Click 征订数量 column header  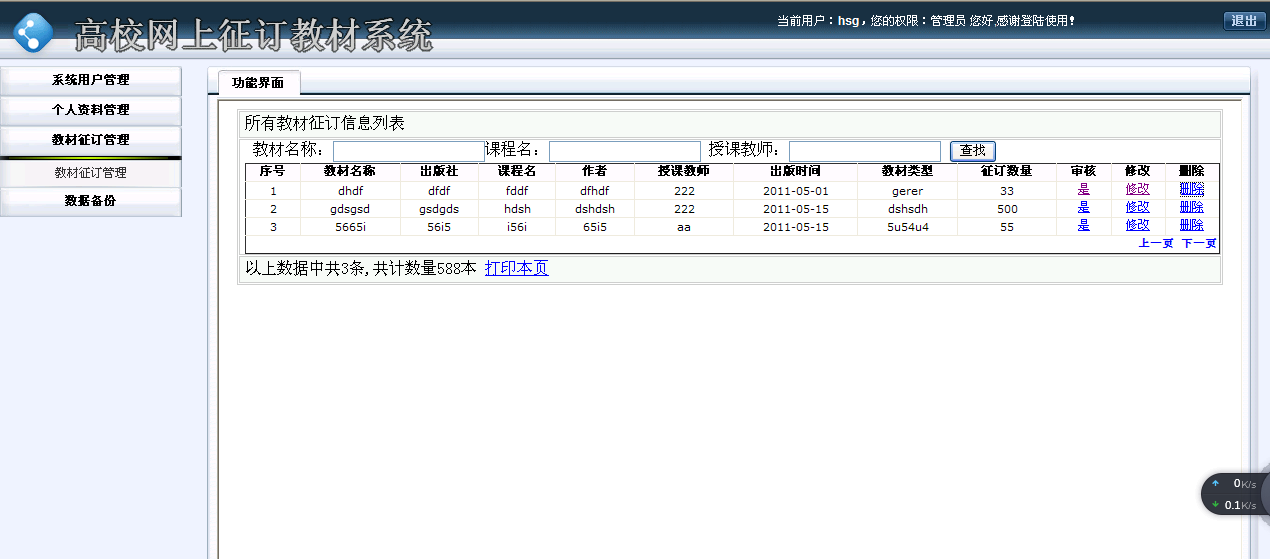1006,171
